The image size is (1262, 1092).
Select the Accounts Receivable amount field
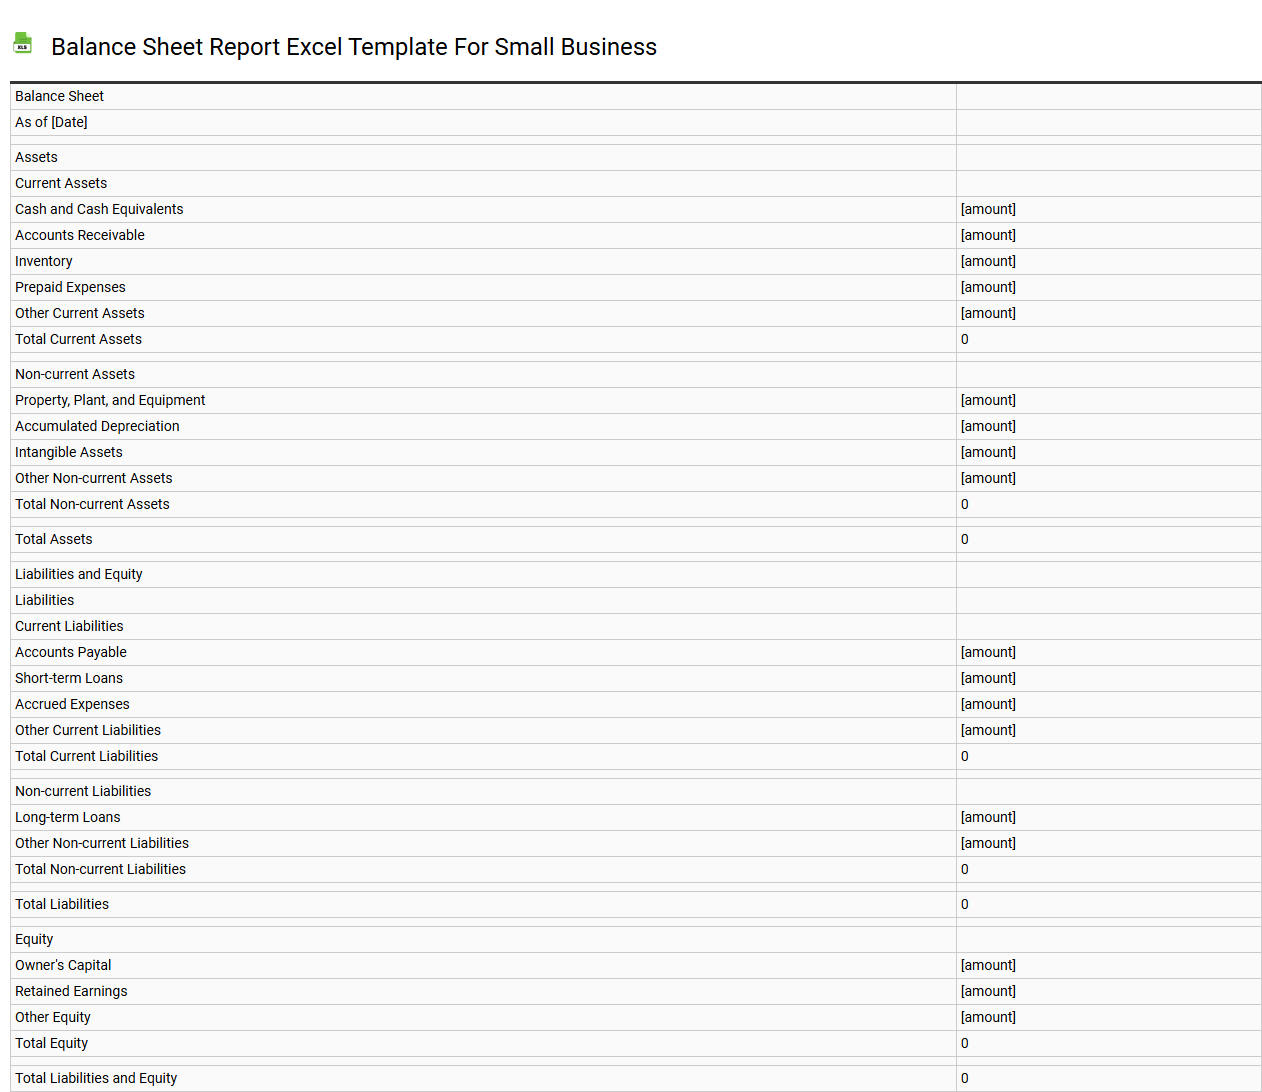coord(988,235)
